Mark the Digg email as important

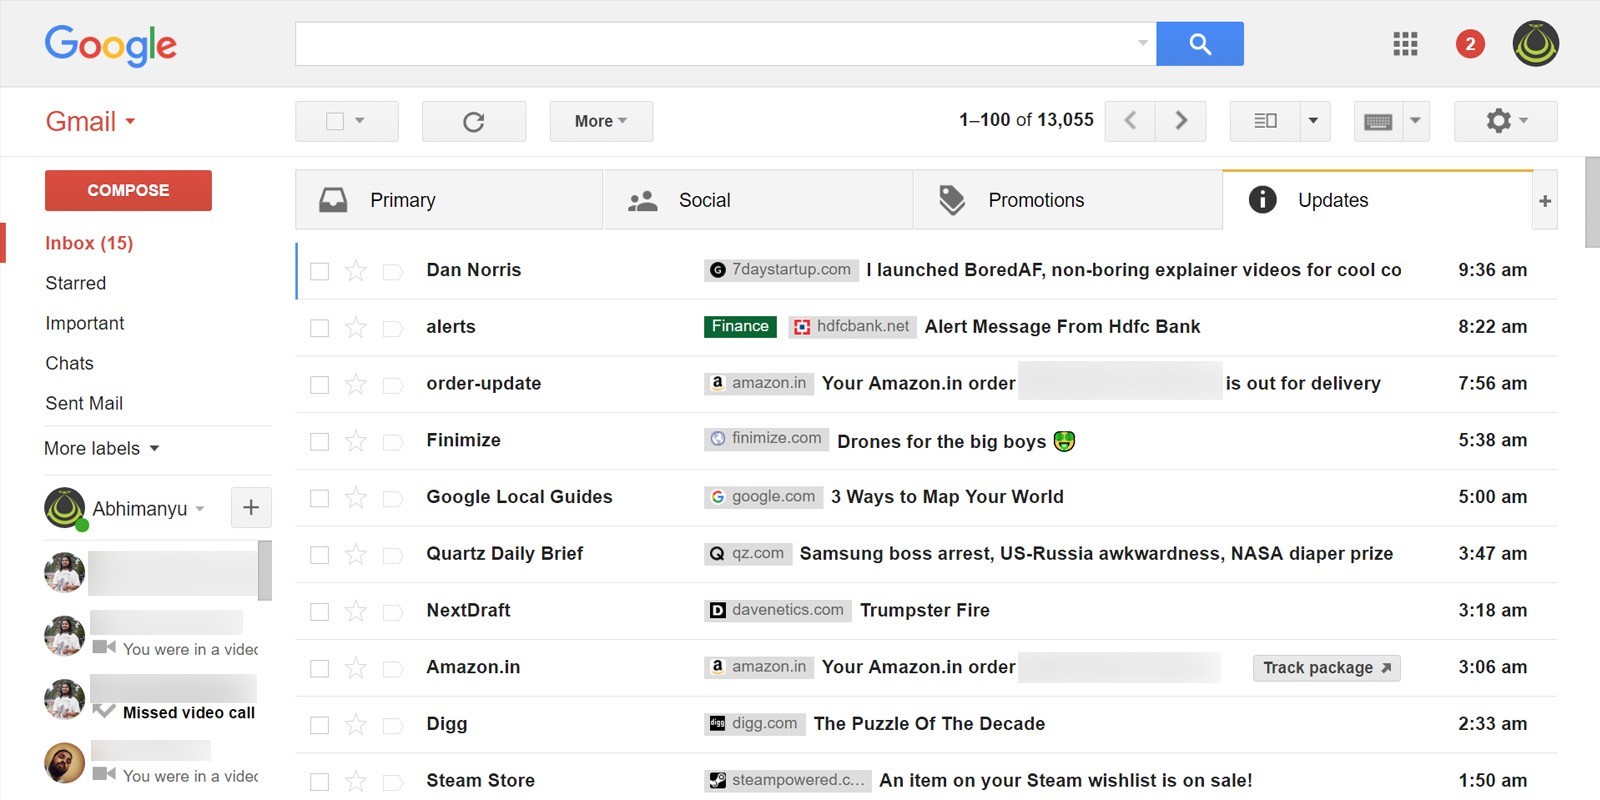click(x=393, y=725)
